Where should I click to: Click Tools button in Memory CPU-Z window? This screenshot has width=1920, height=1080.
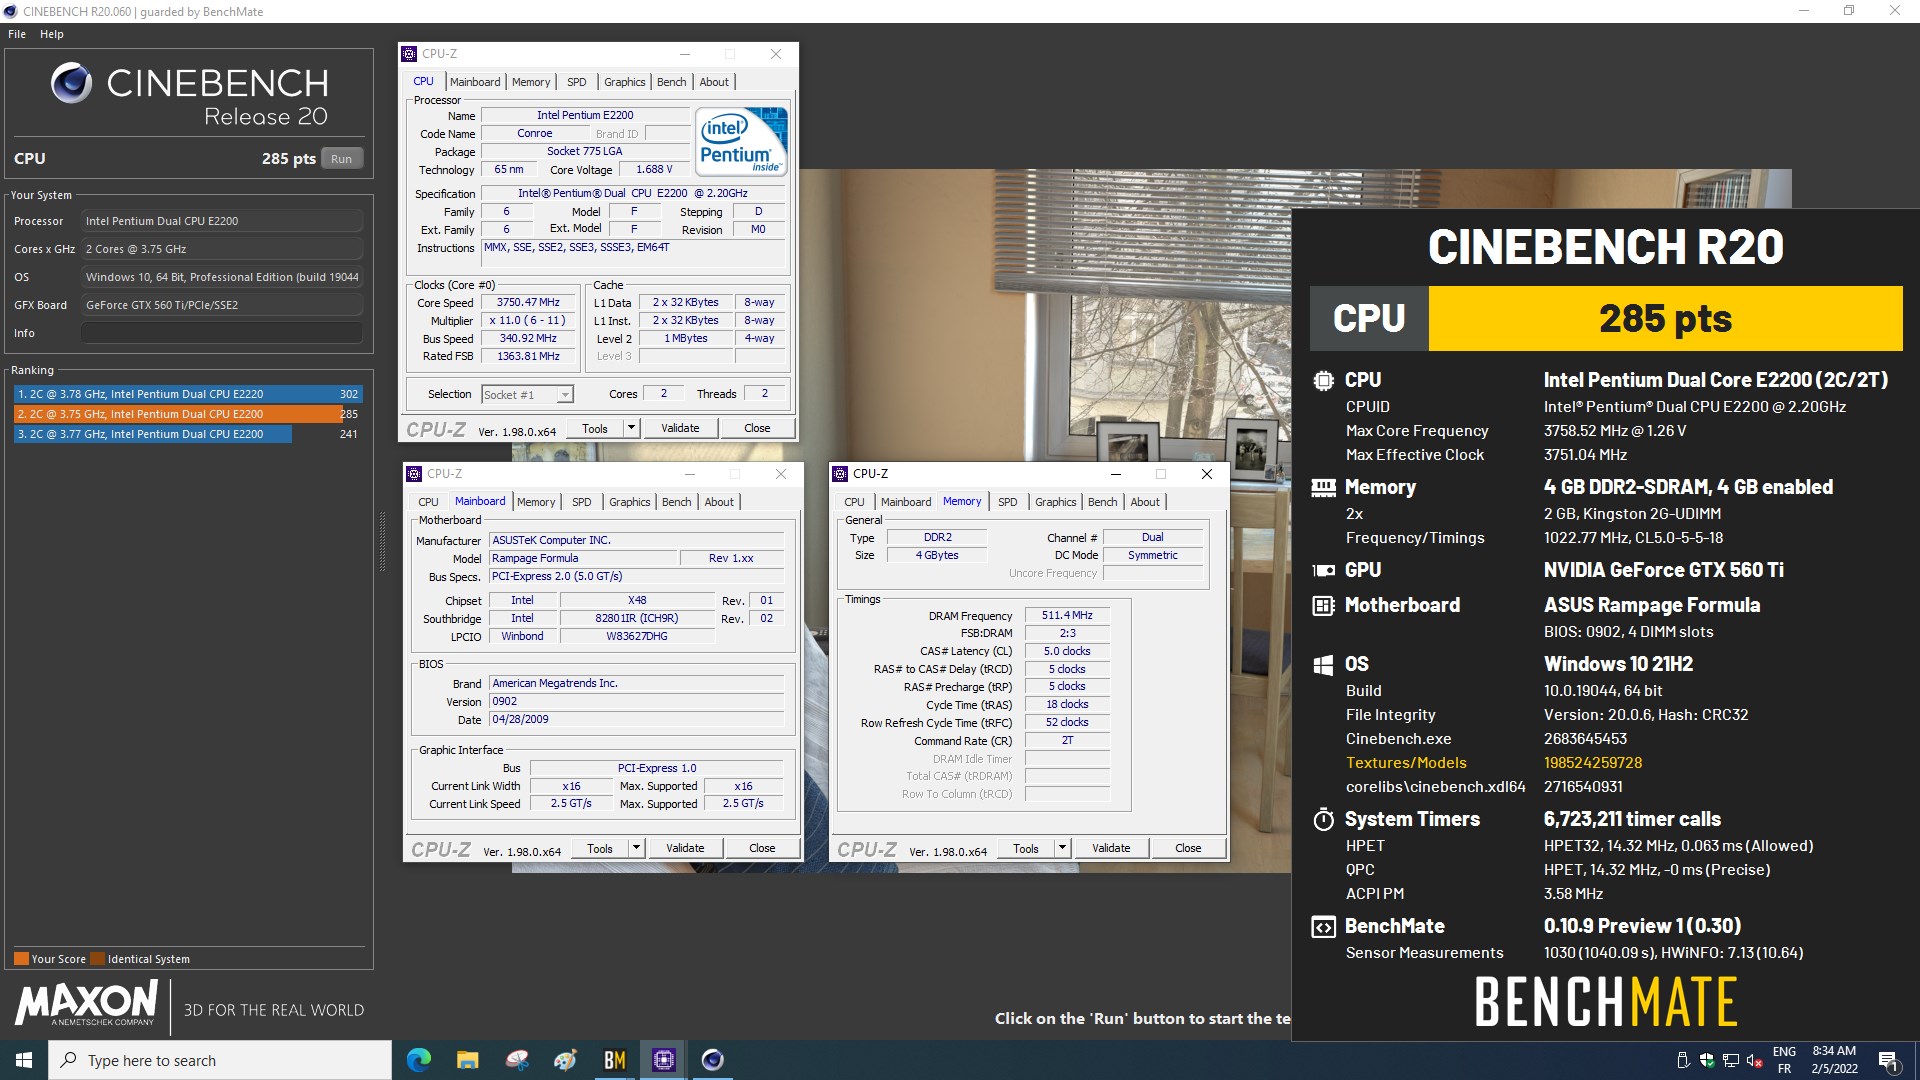(x=1026, y=848)
